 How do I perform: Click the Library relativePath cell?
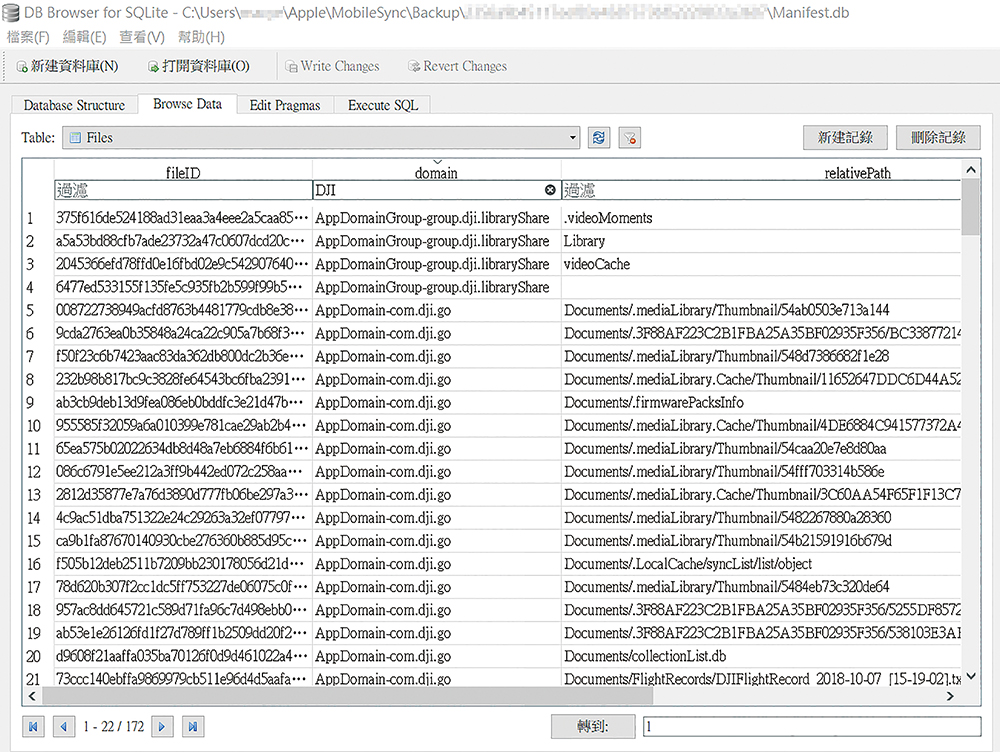761,241
